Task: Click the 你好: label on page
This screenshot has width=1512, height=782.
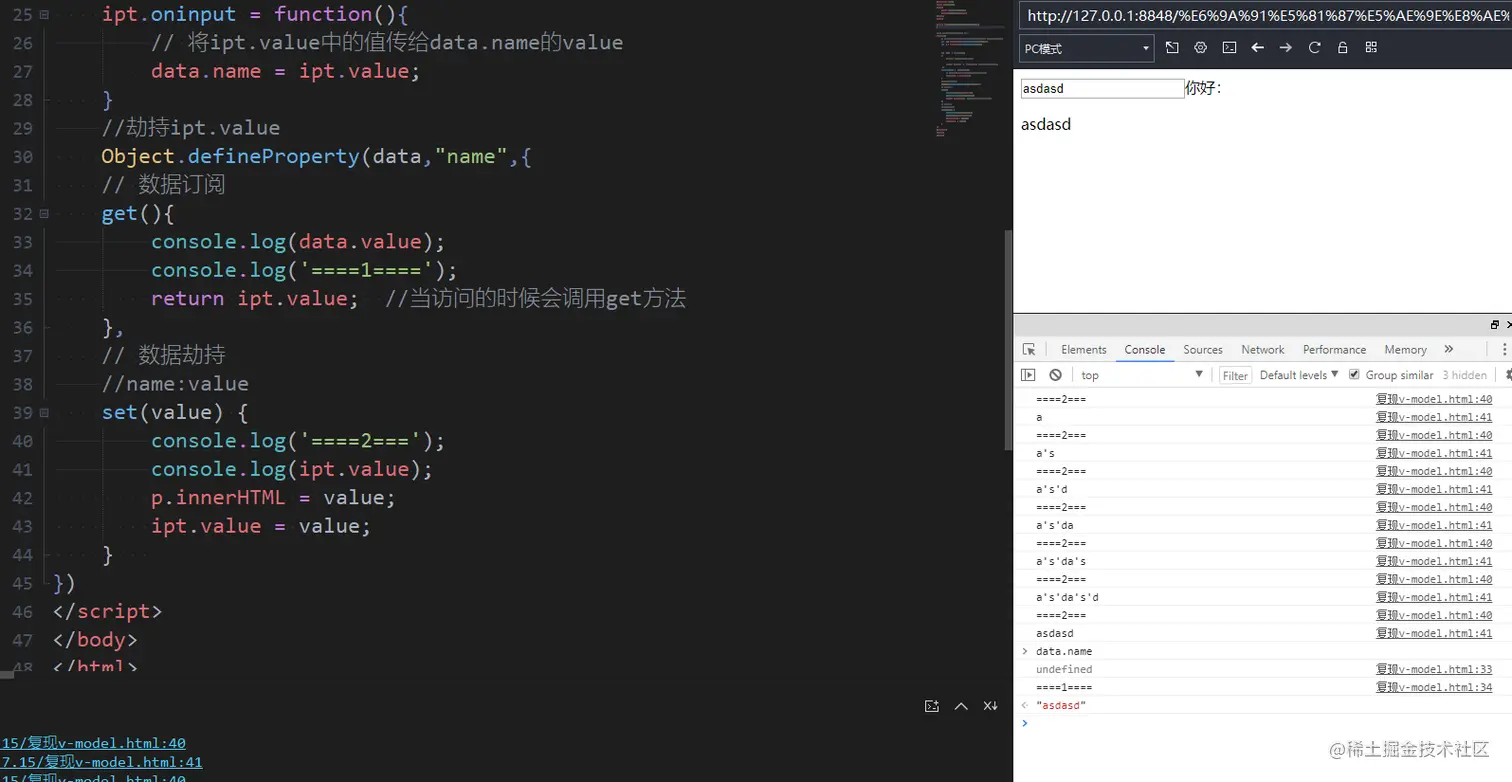Action: point(1203,88)
